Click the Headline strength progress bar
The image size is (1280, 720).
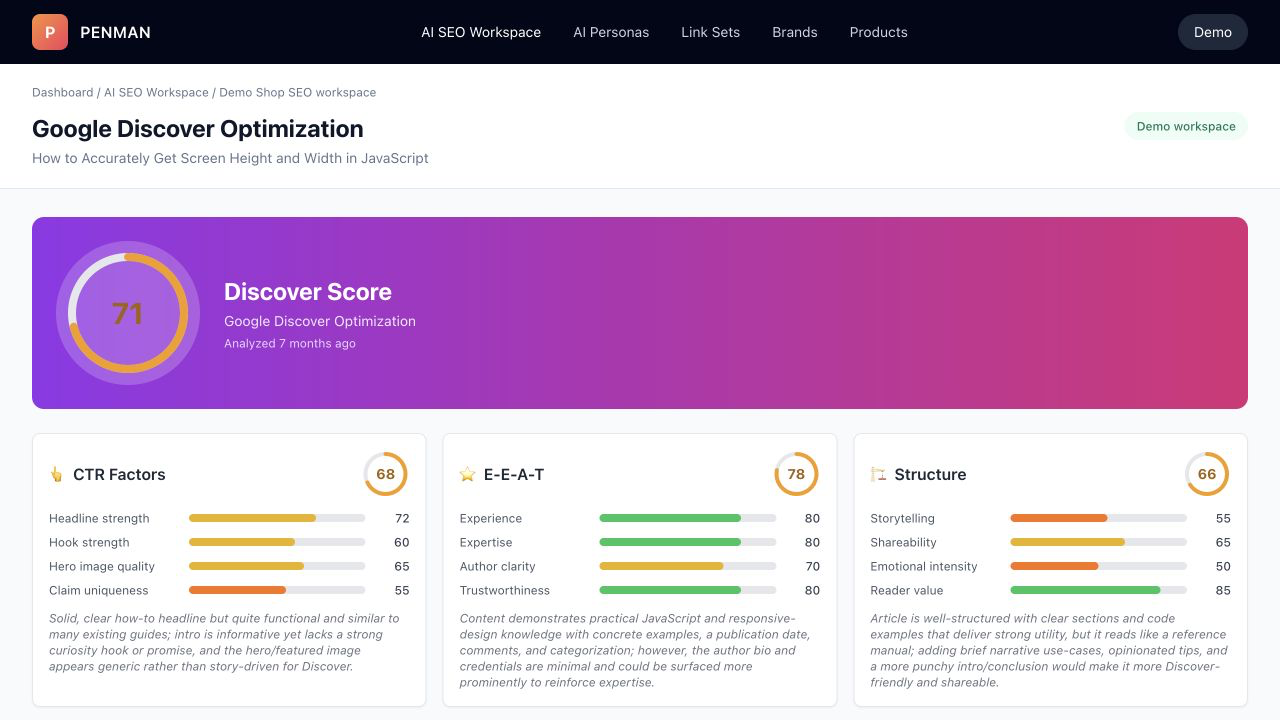[277, 518]
